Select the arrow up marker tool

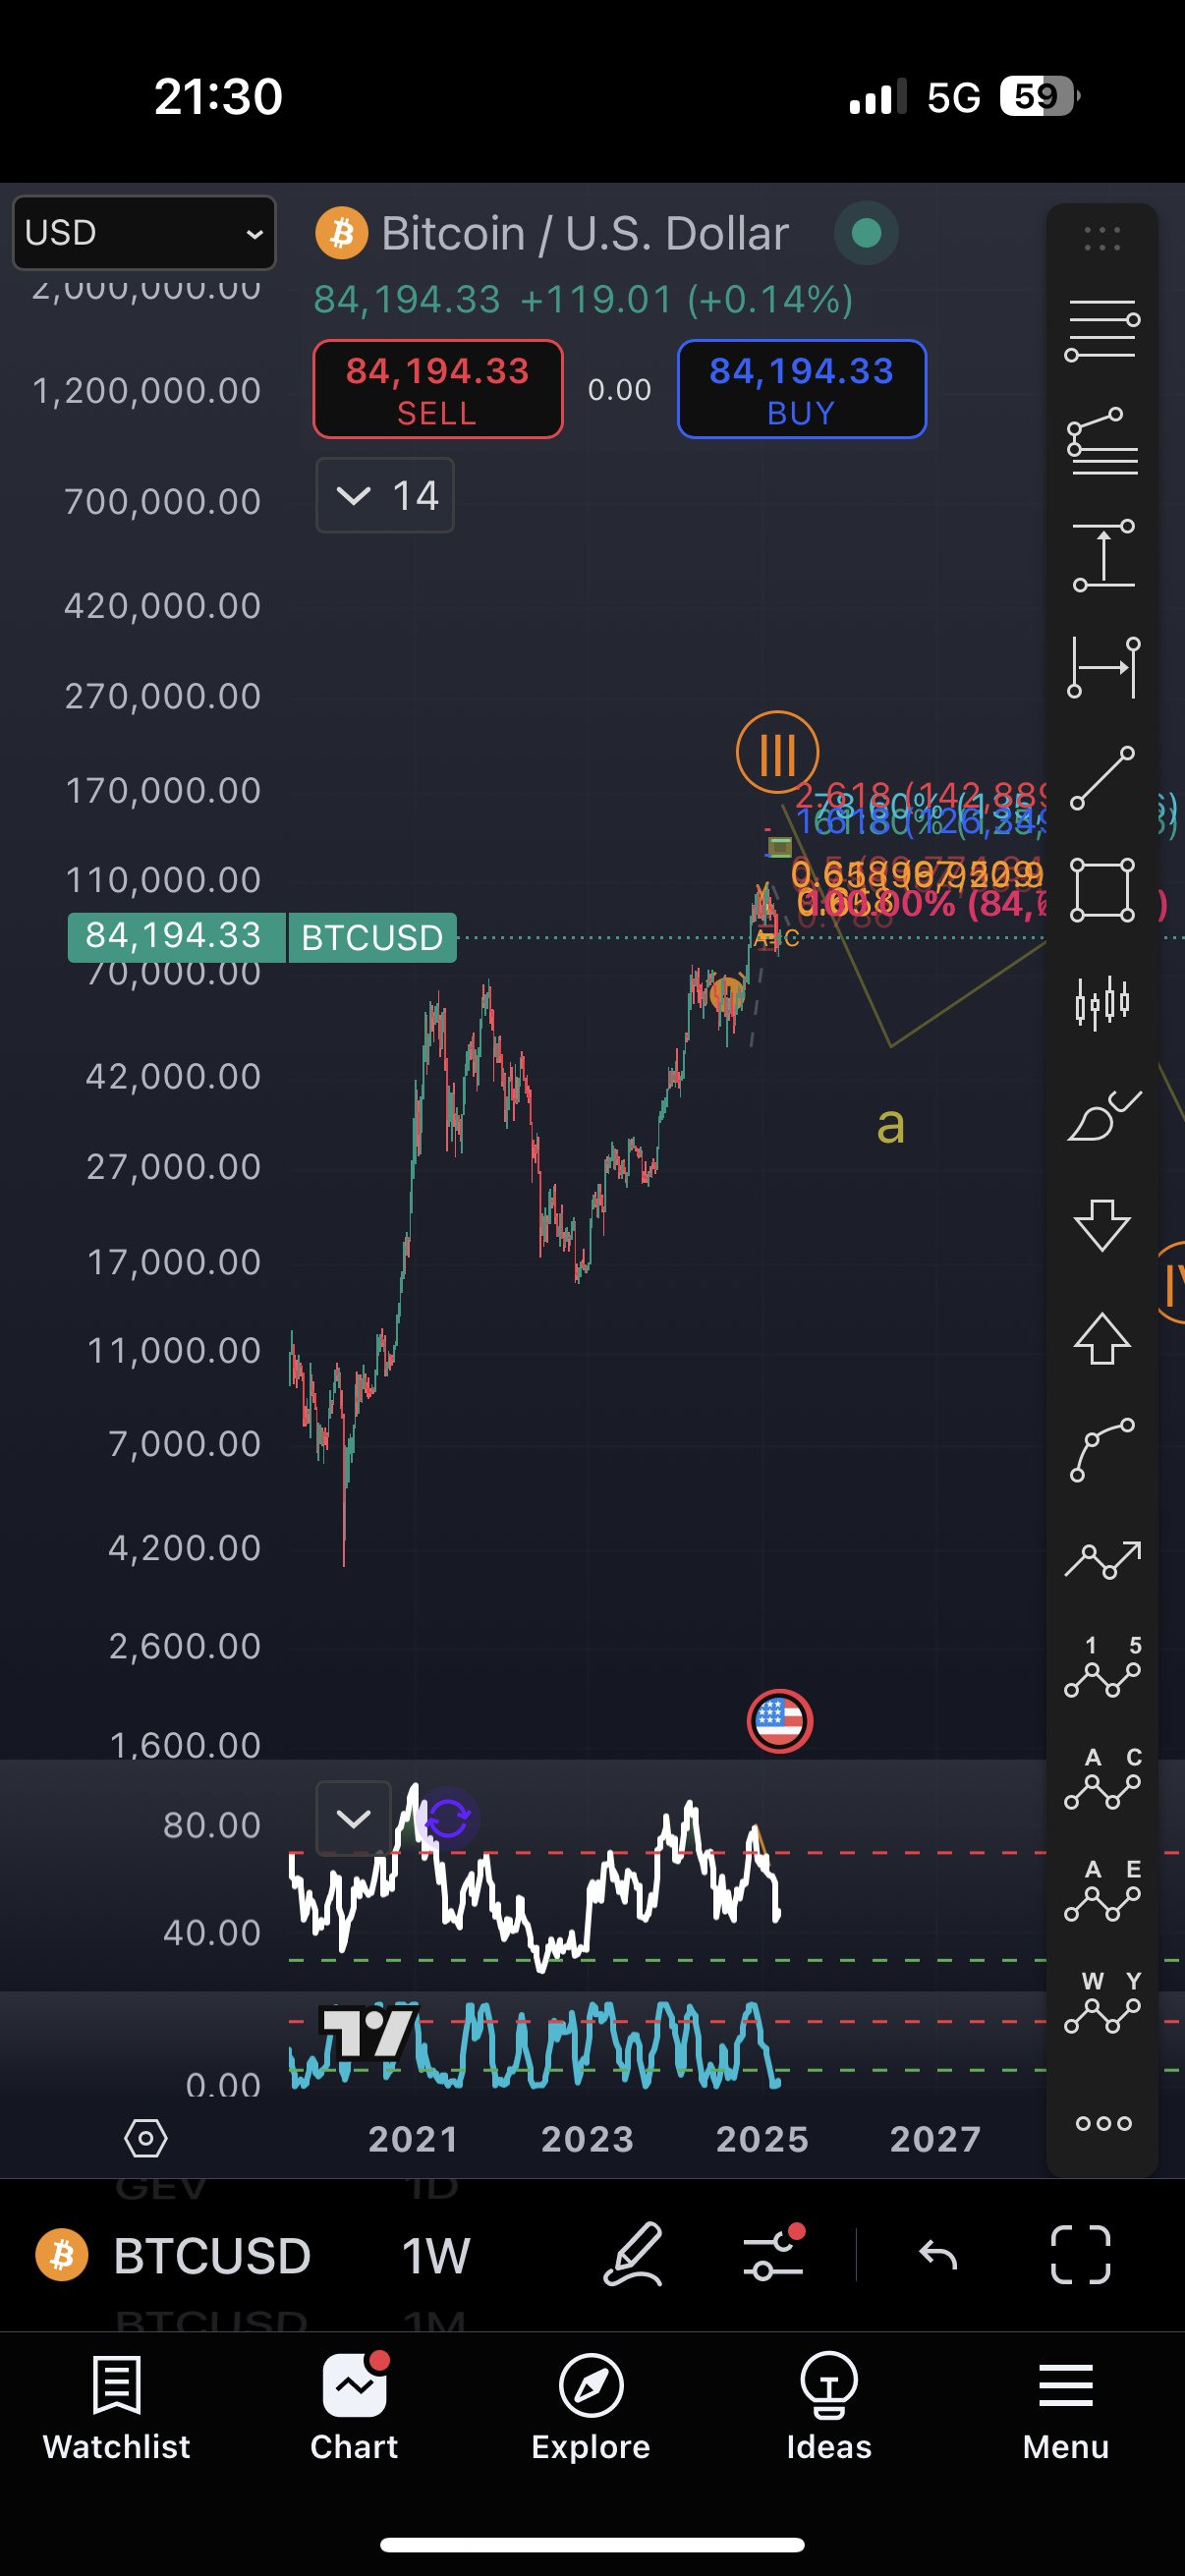[x=1102, y=1338]
